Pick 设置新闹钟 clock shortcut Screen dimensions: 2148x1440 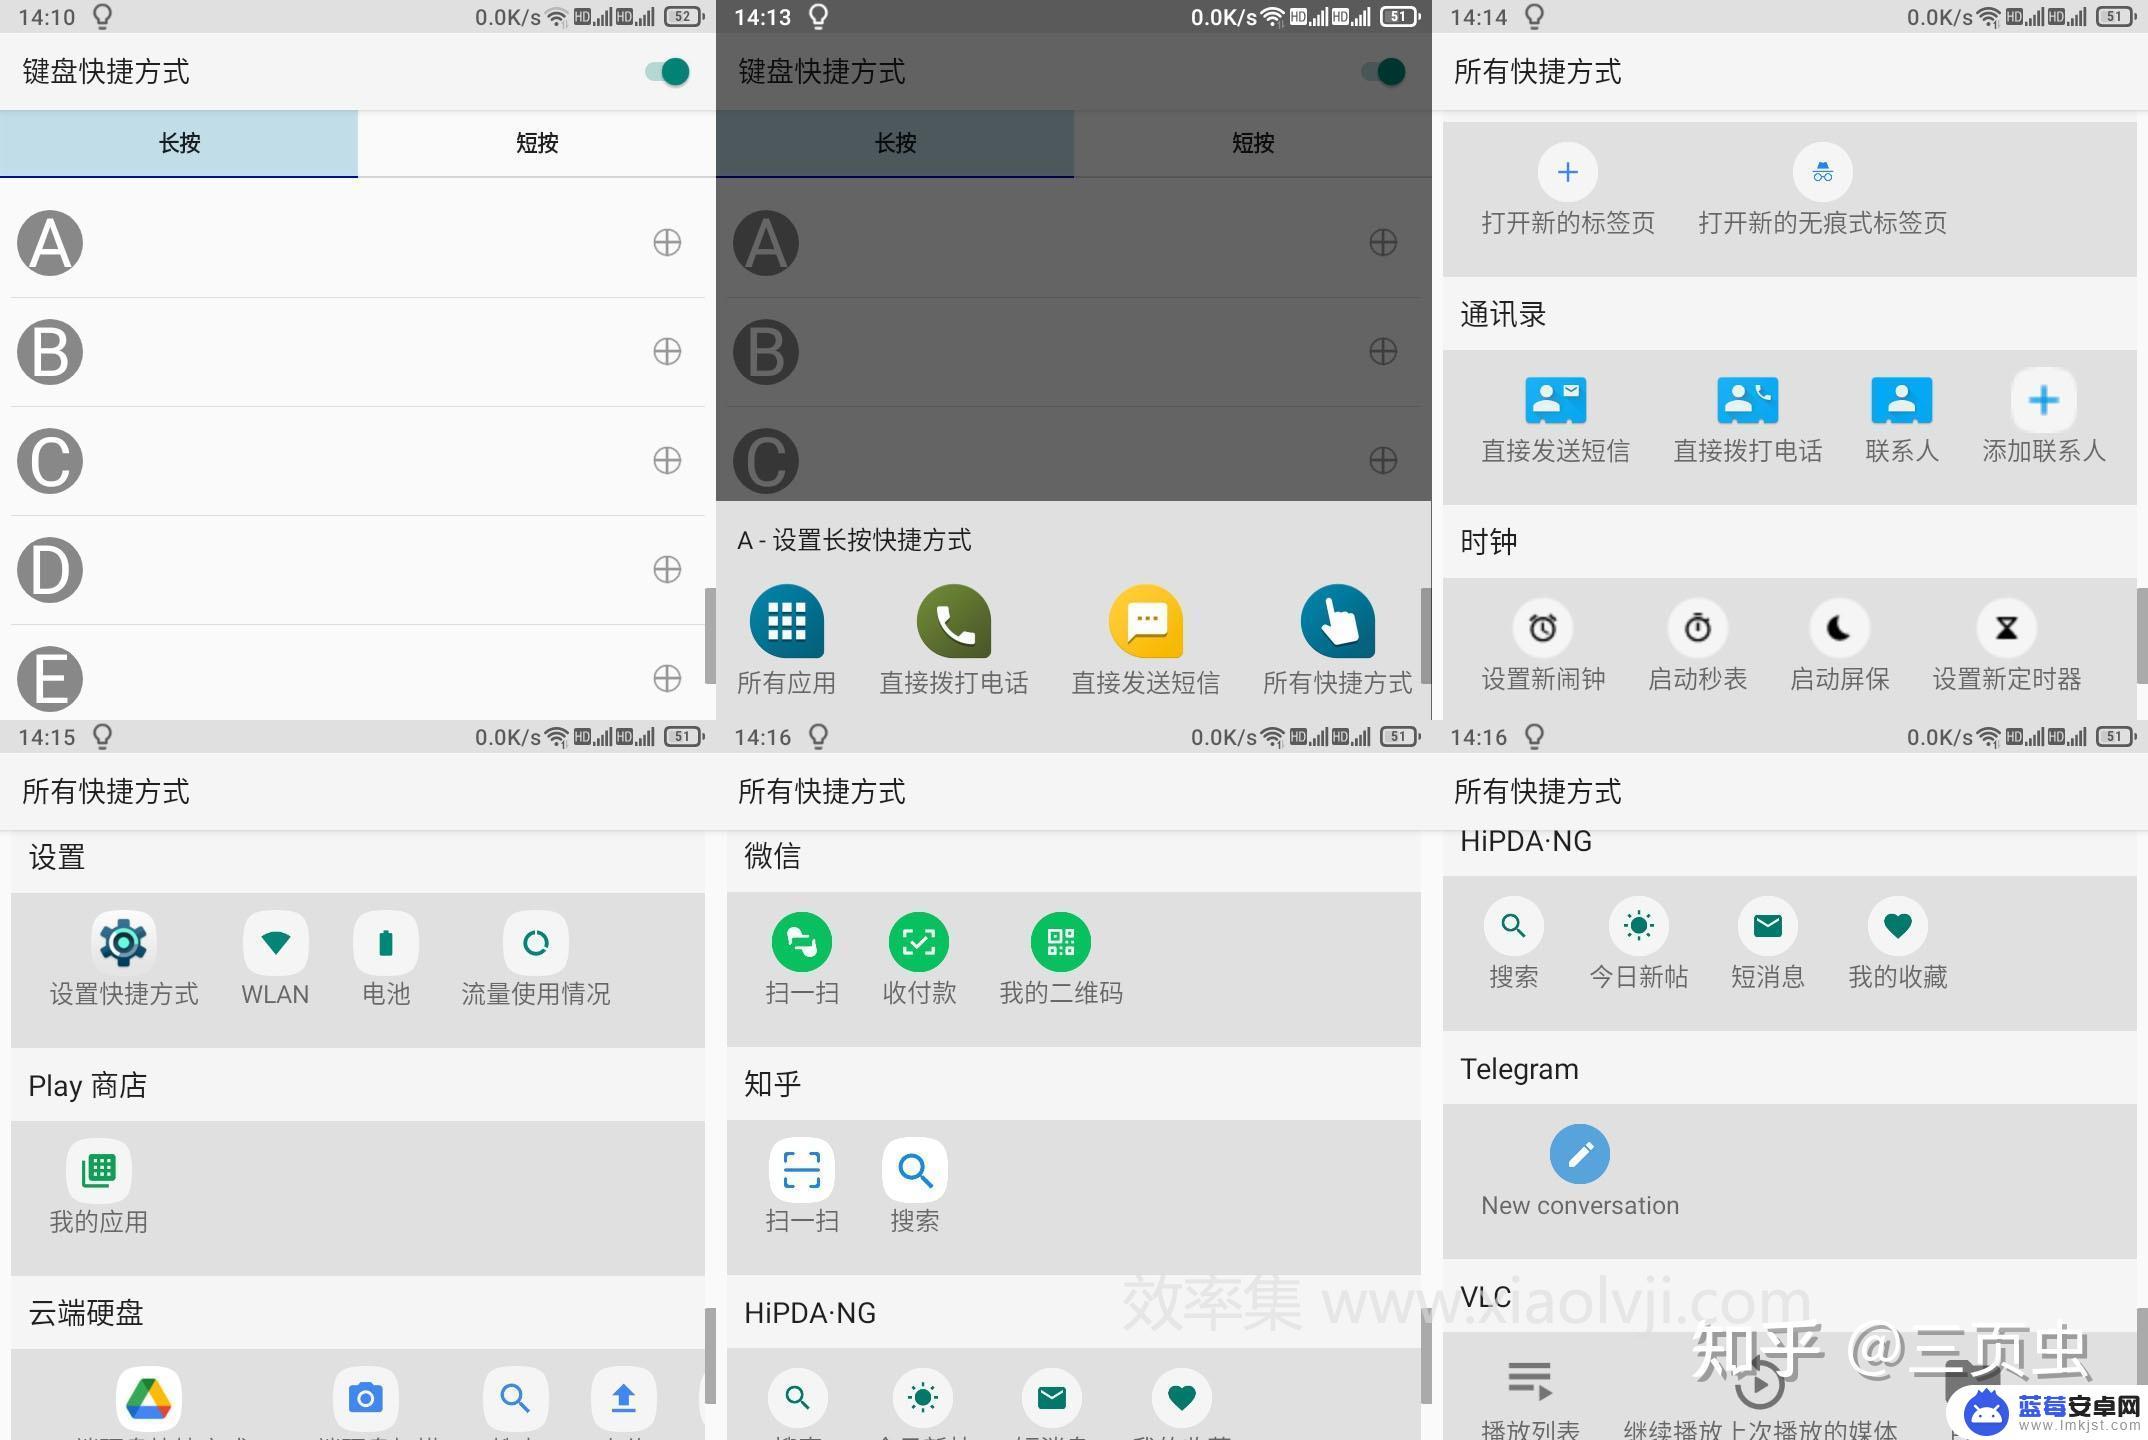click(x=1543, y=647)
